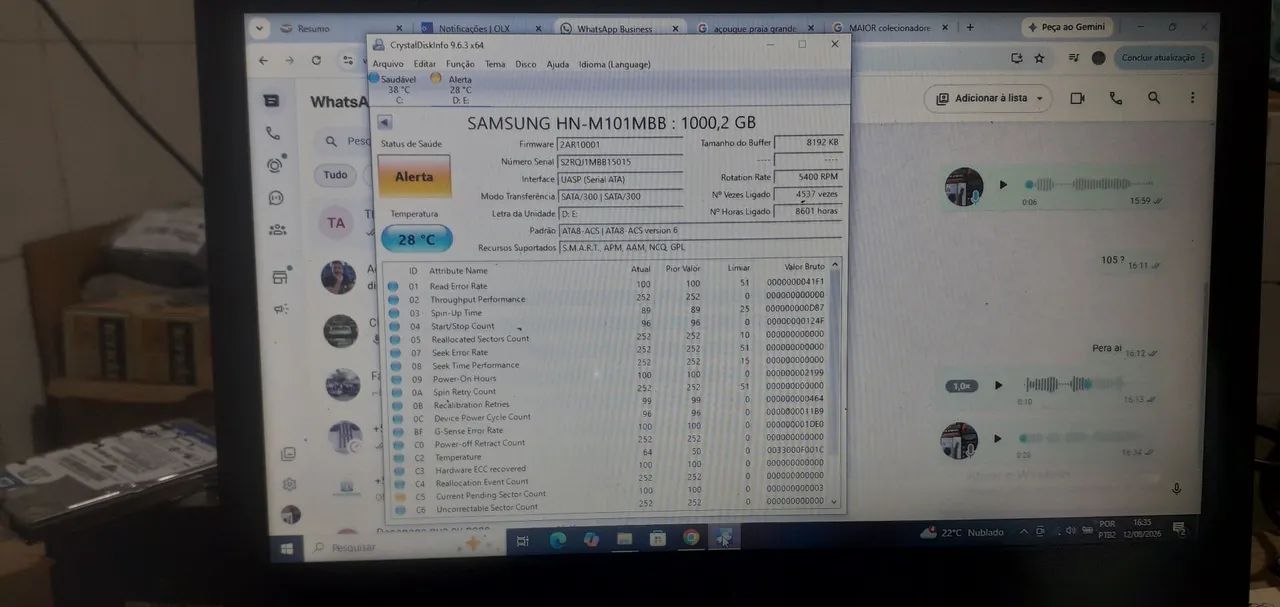Play the 0:10 voice message
The image size is (1280, 607).
[997, 385]
